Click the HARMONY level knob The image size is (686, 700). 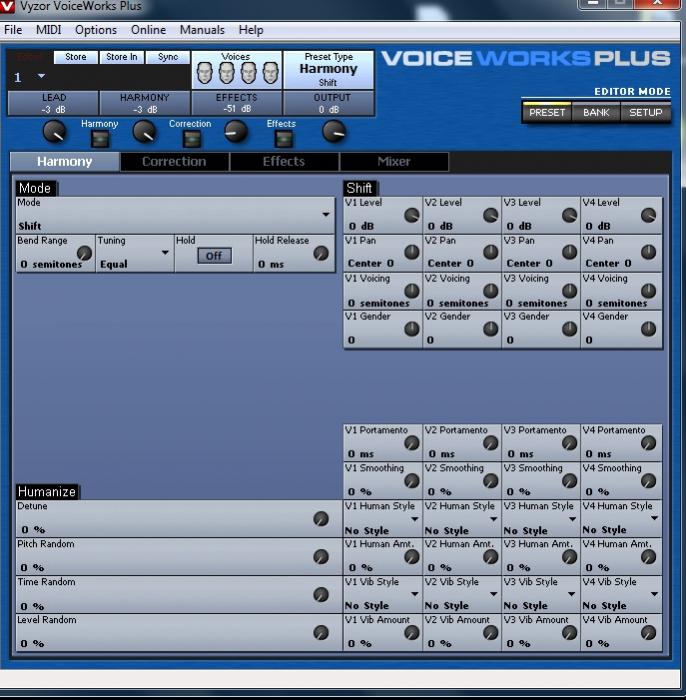click(x=145, y=132)
